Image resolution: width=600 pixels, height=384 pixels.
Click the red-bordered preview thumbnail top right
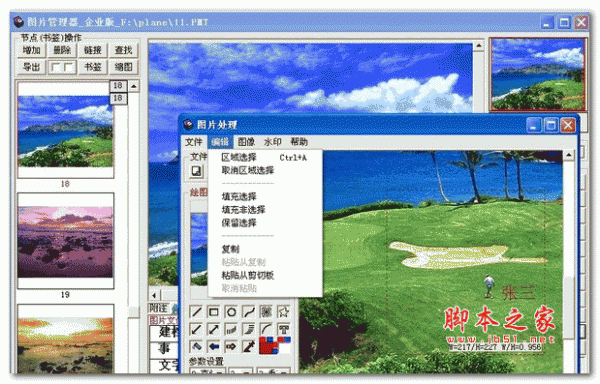(x=538, y=74)
